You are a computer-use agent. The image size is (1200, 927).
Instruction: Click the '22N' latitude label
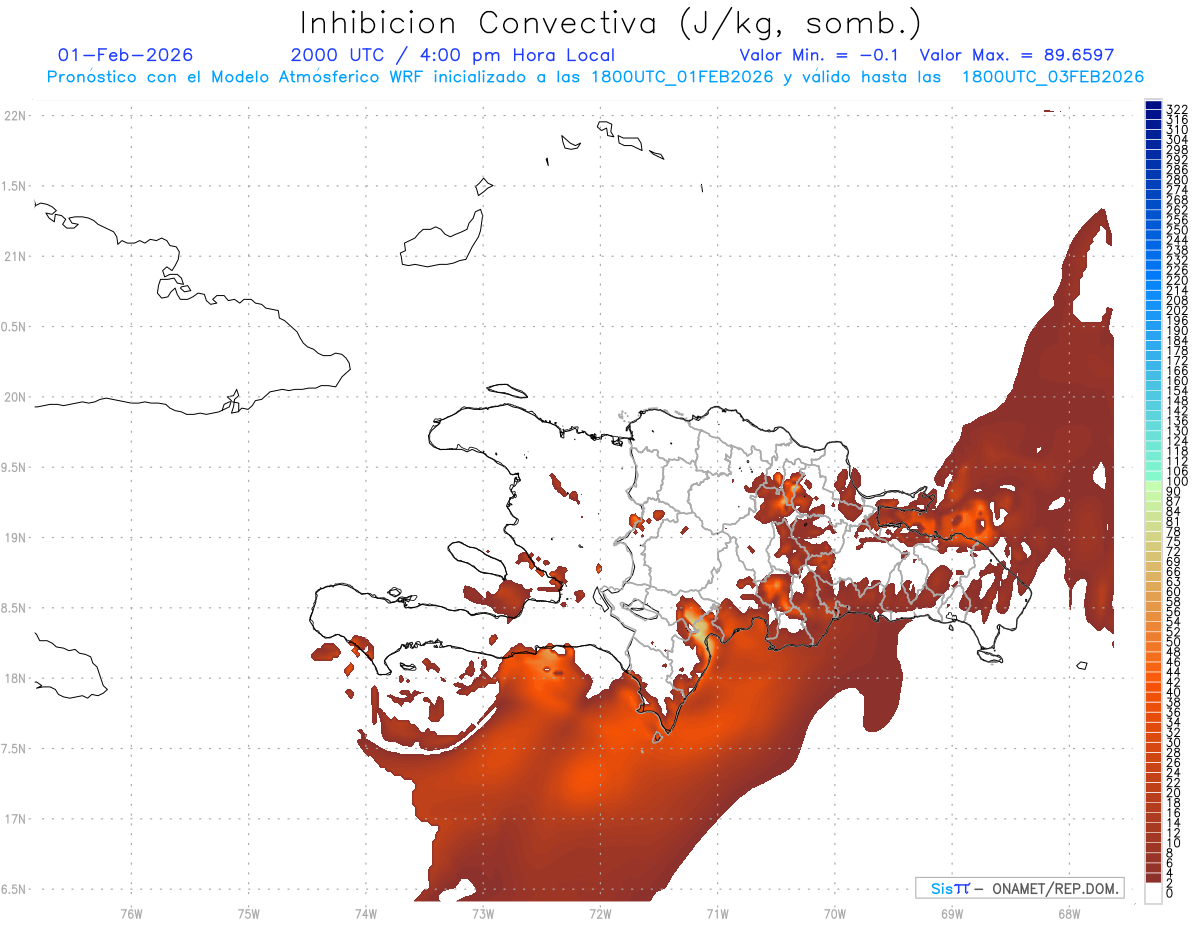point(15,116)
